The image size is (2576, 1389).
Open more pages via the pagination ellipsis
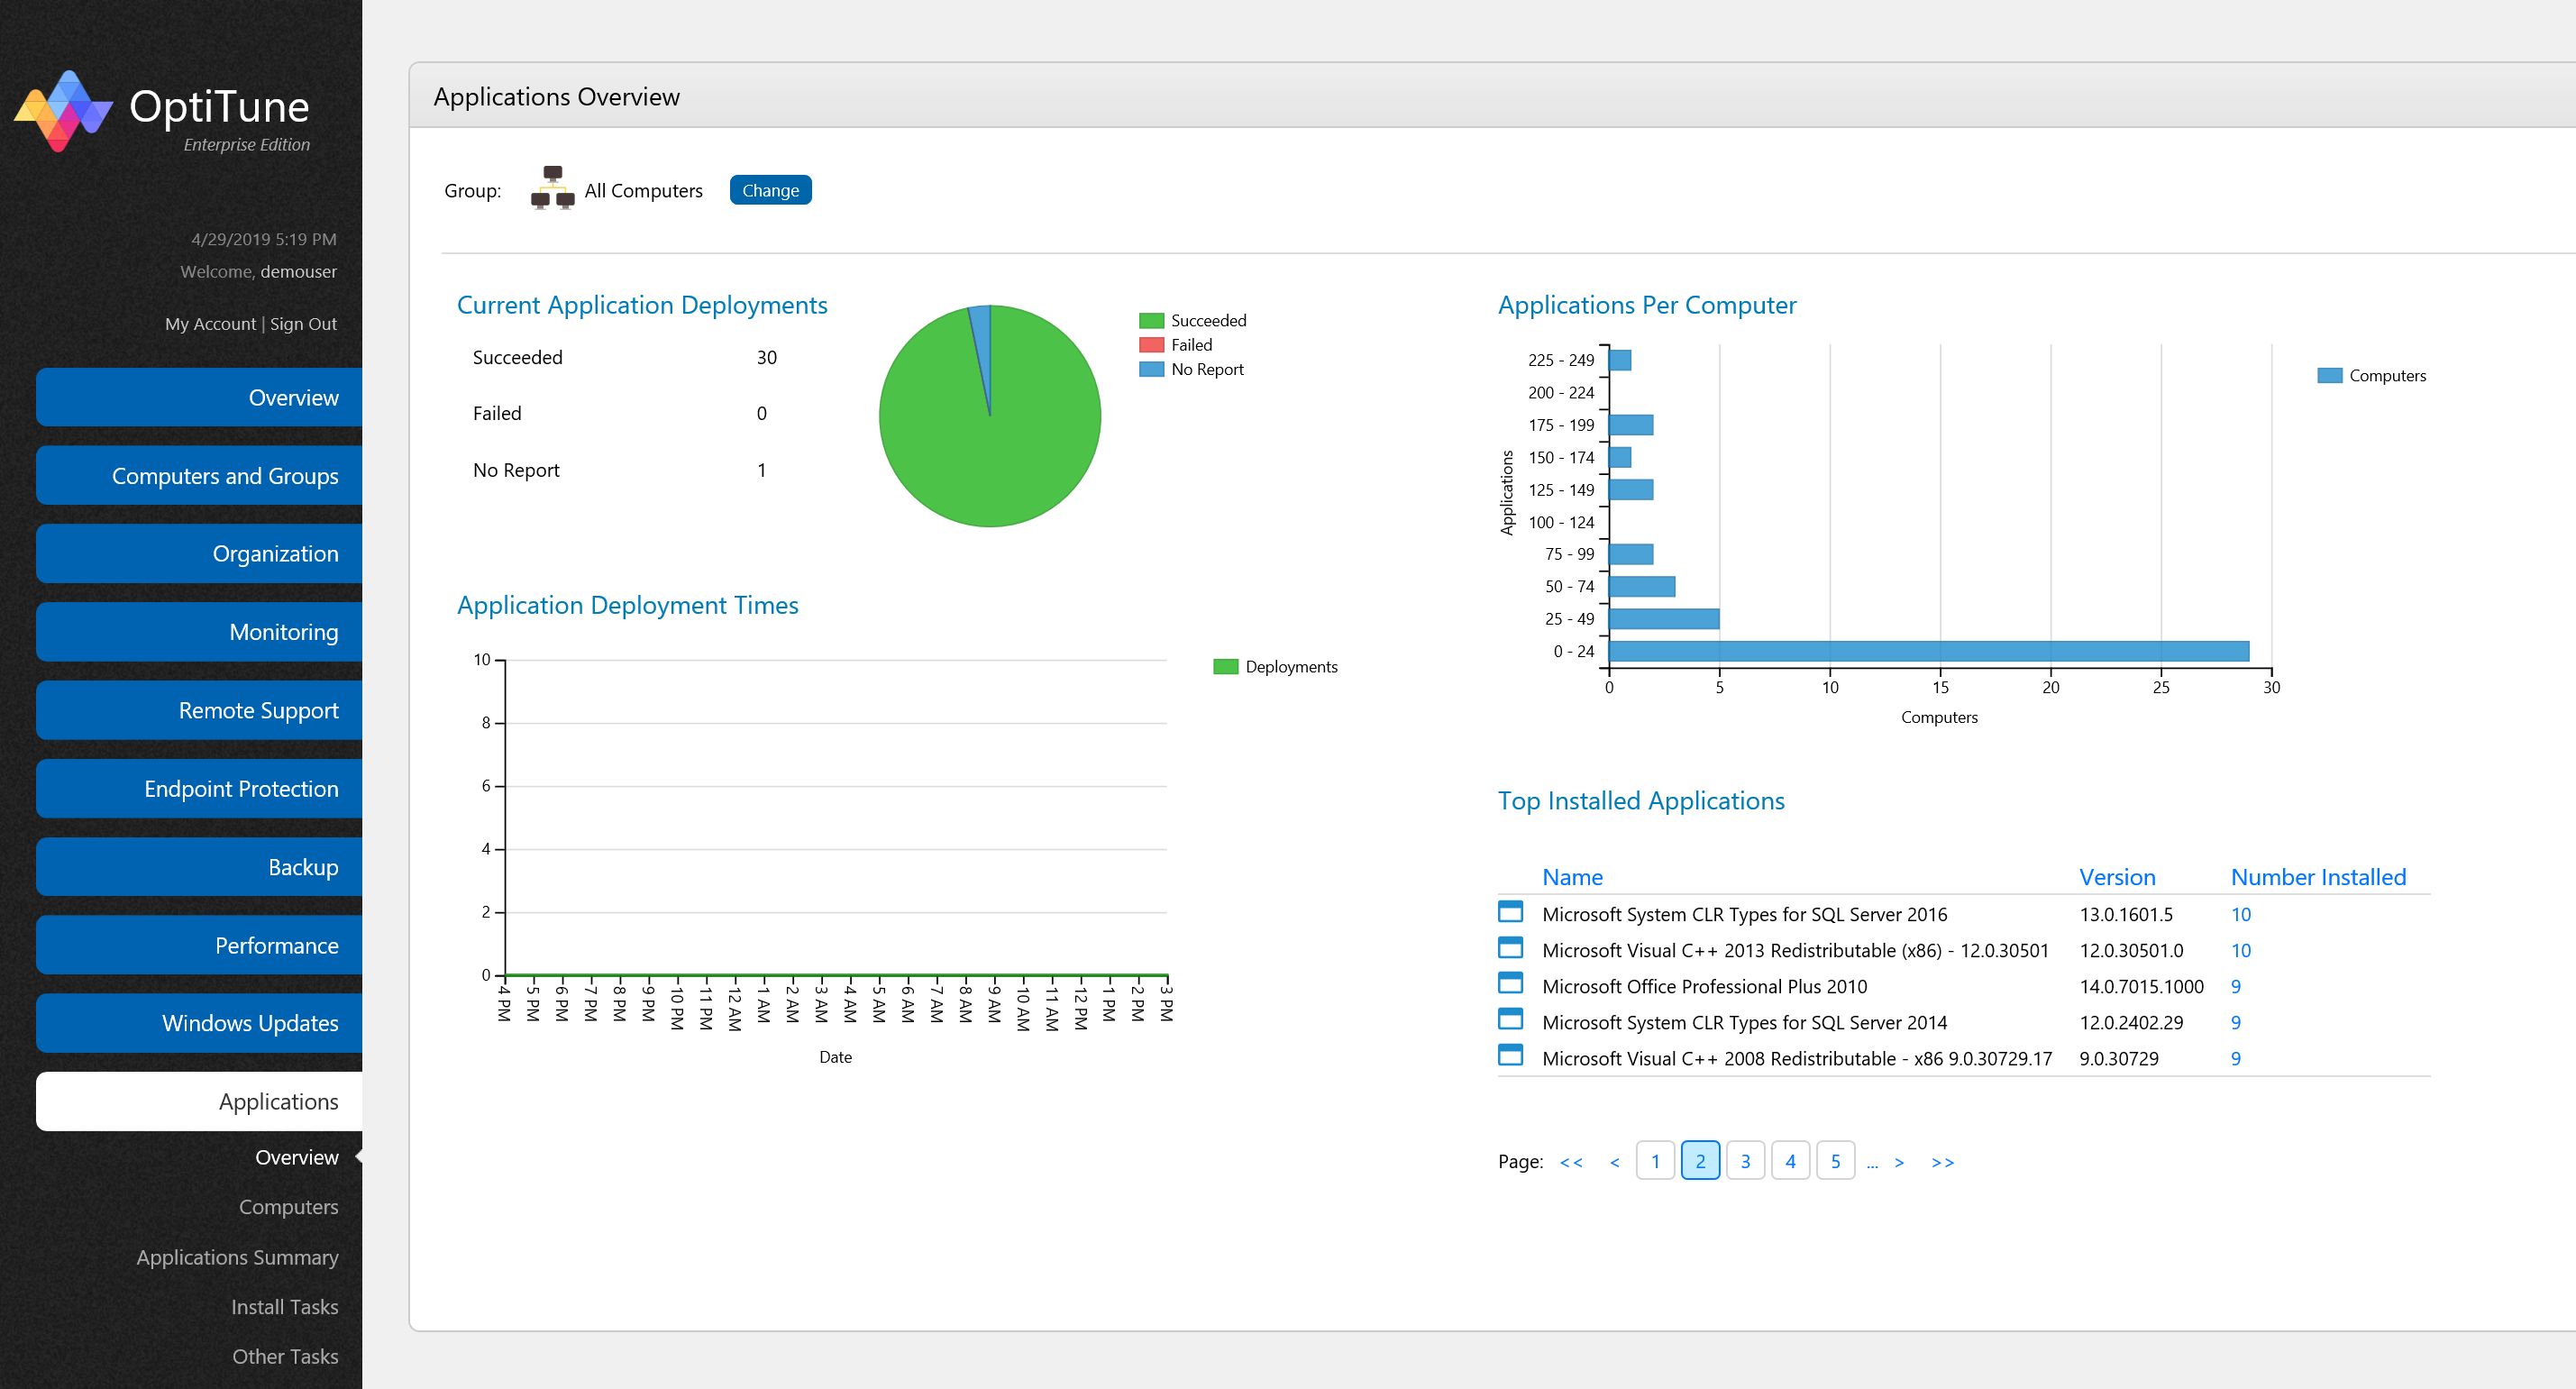pyautogui.click(x=1872, y=1160)
